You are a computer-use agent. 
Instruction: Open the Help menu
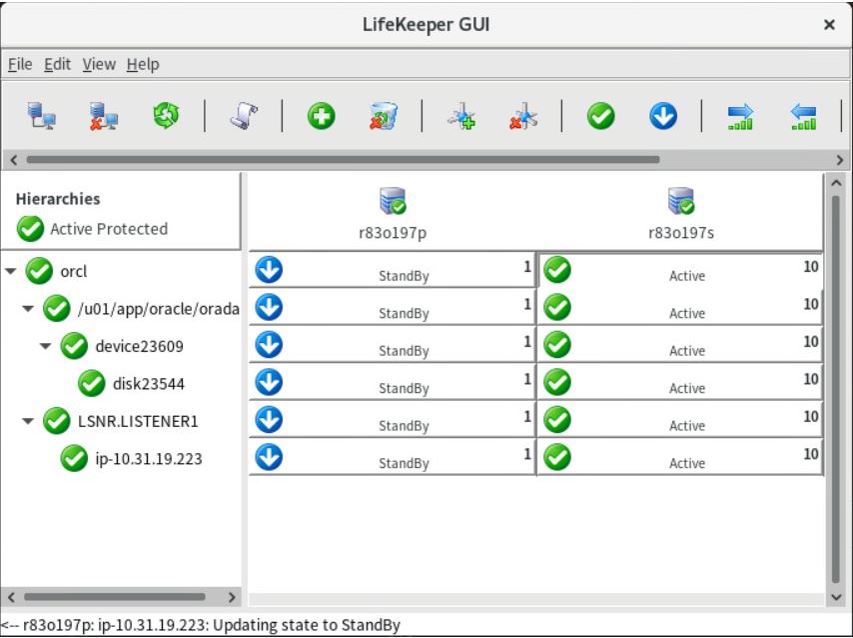point(143,64)
